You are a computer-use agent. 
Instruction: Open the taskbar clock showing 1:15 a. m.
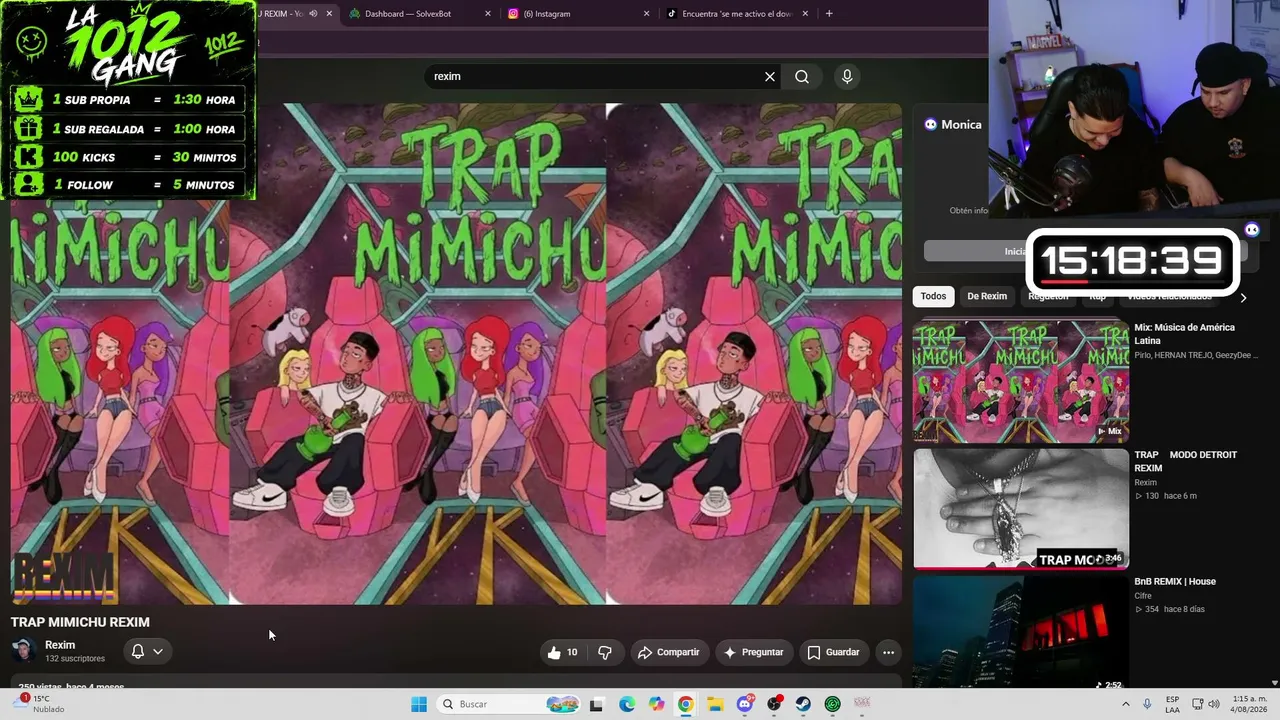[1250, 704]
